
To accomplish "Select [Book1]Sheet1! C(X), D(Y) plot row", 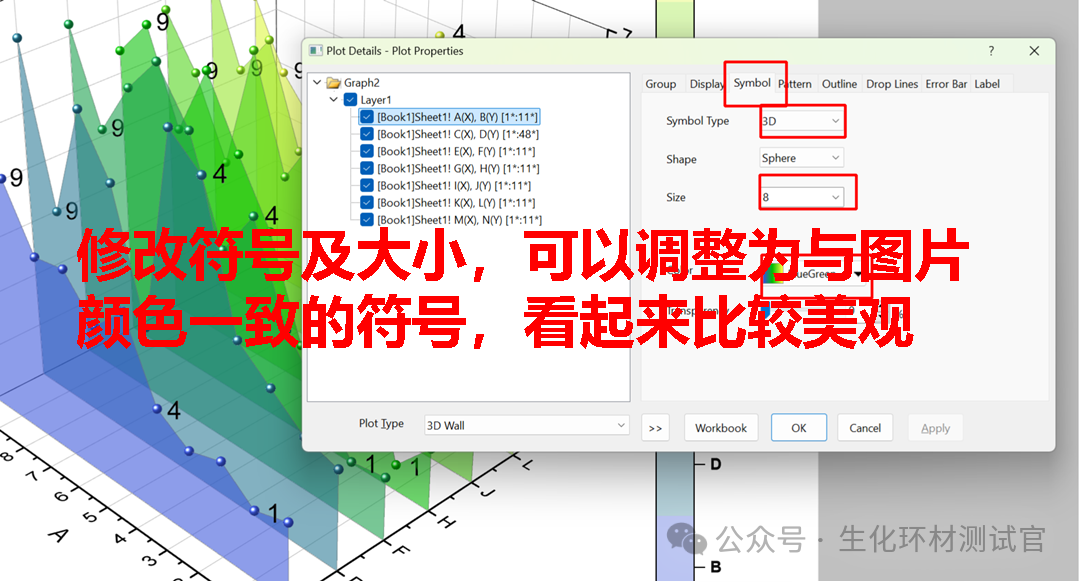I will coord(458,134).
